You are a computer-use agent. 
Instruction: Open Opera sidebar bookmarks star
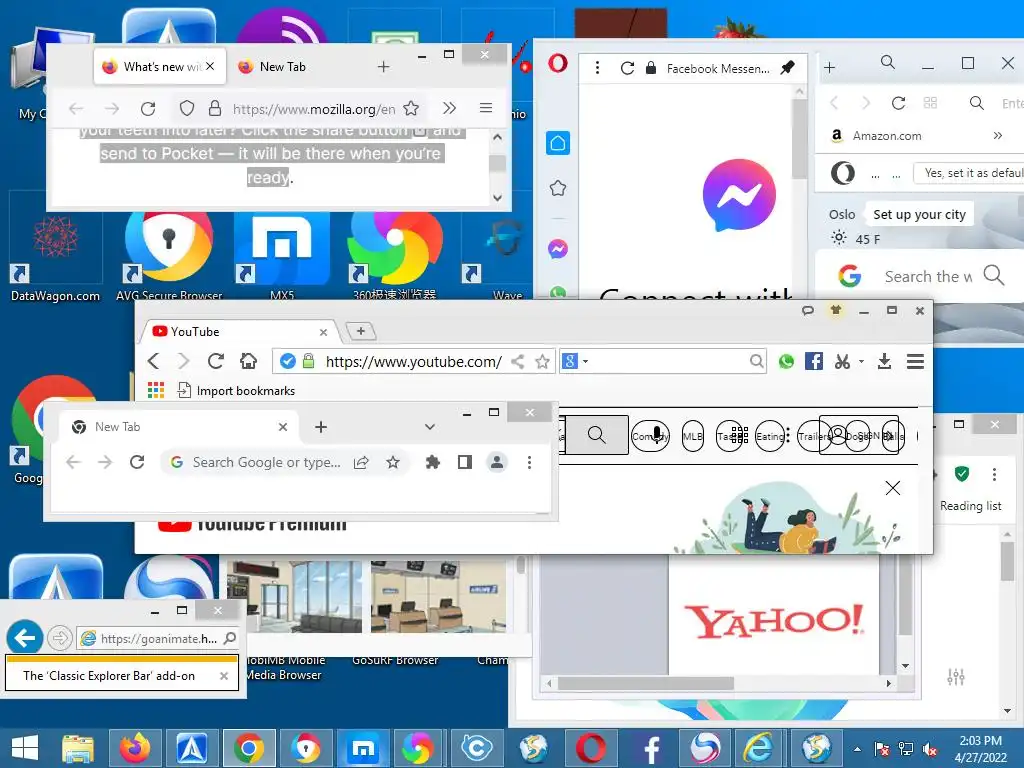coord(558,189)
